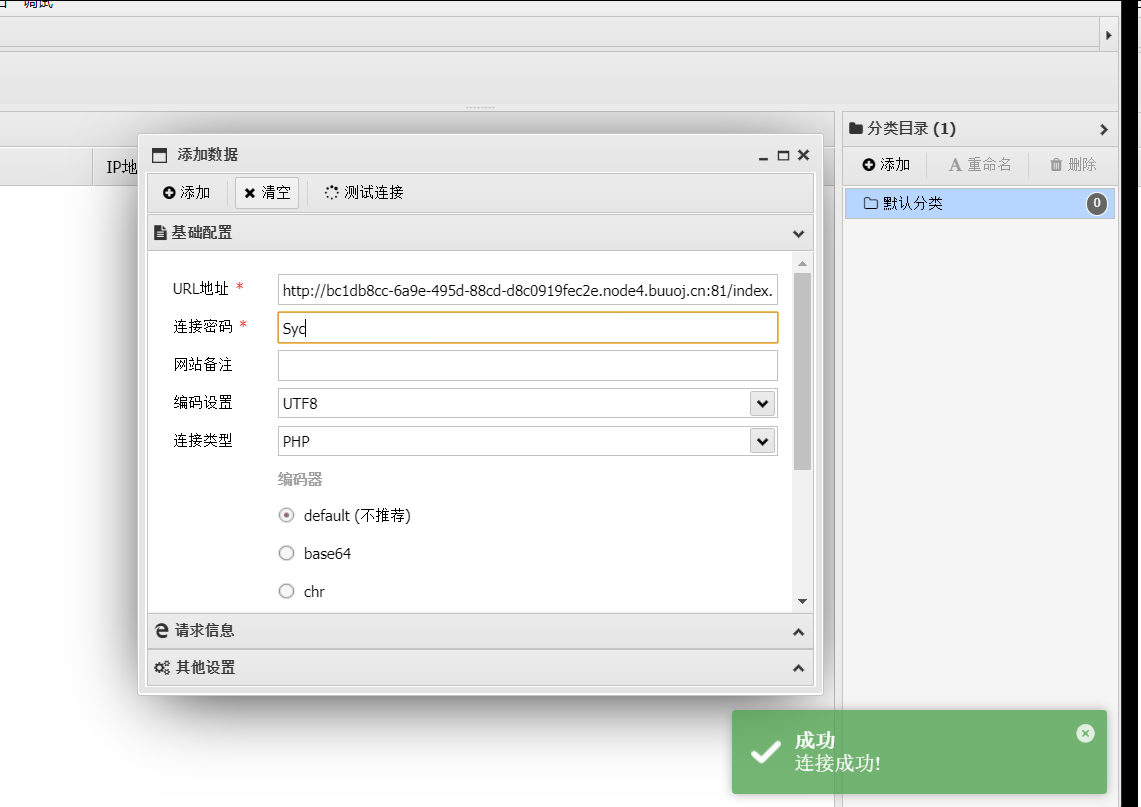
Task: Select the base64 encoder radio button
Action: point(287,553)
